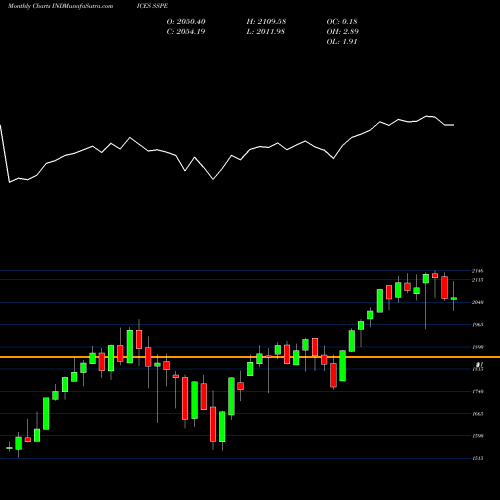Click the Monthly Charts INDMunafaSutra.com title
The width and height of the screenshot is (500, 500).
(x=60, y=6)
